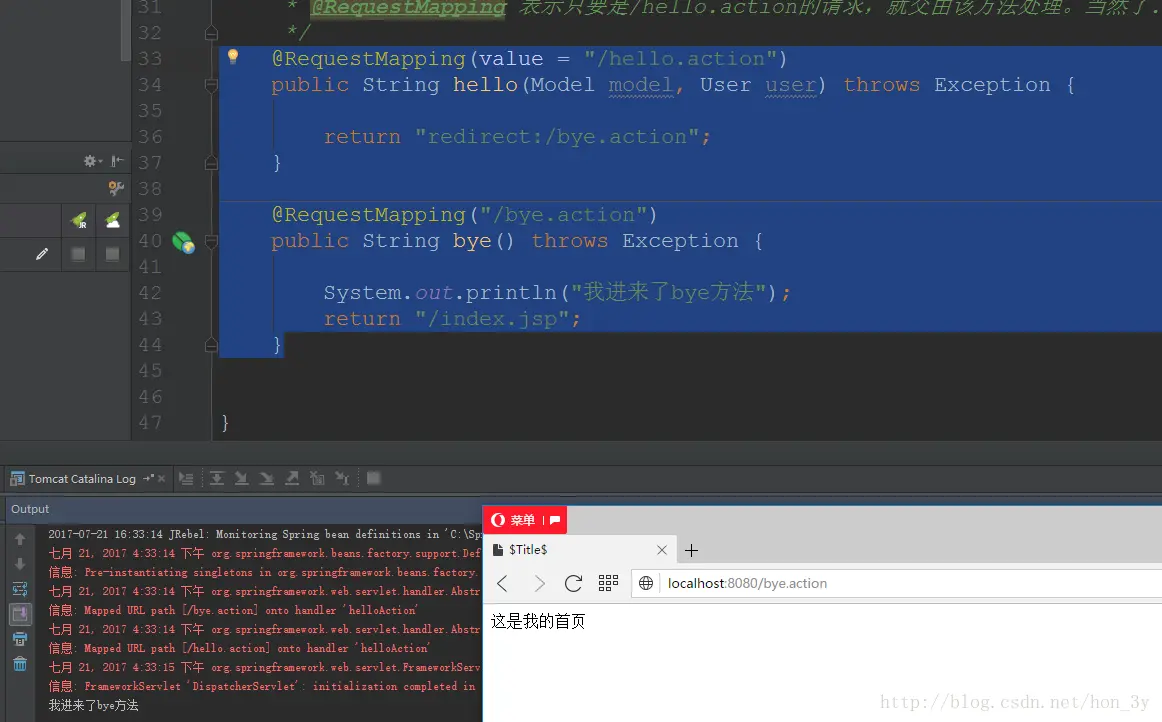Click "redirect:/bye.action" string on line 36

(x=556, y=137)
